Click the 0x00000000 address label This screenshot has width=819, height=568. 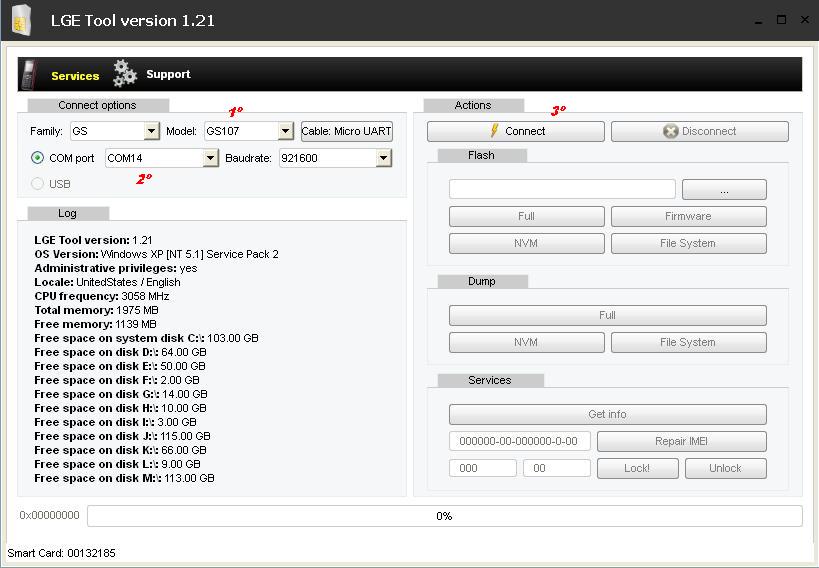(50, 516)
